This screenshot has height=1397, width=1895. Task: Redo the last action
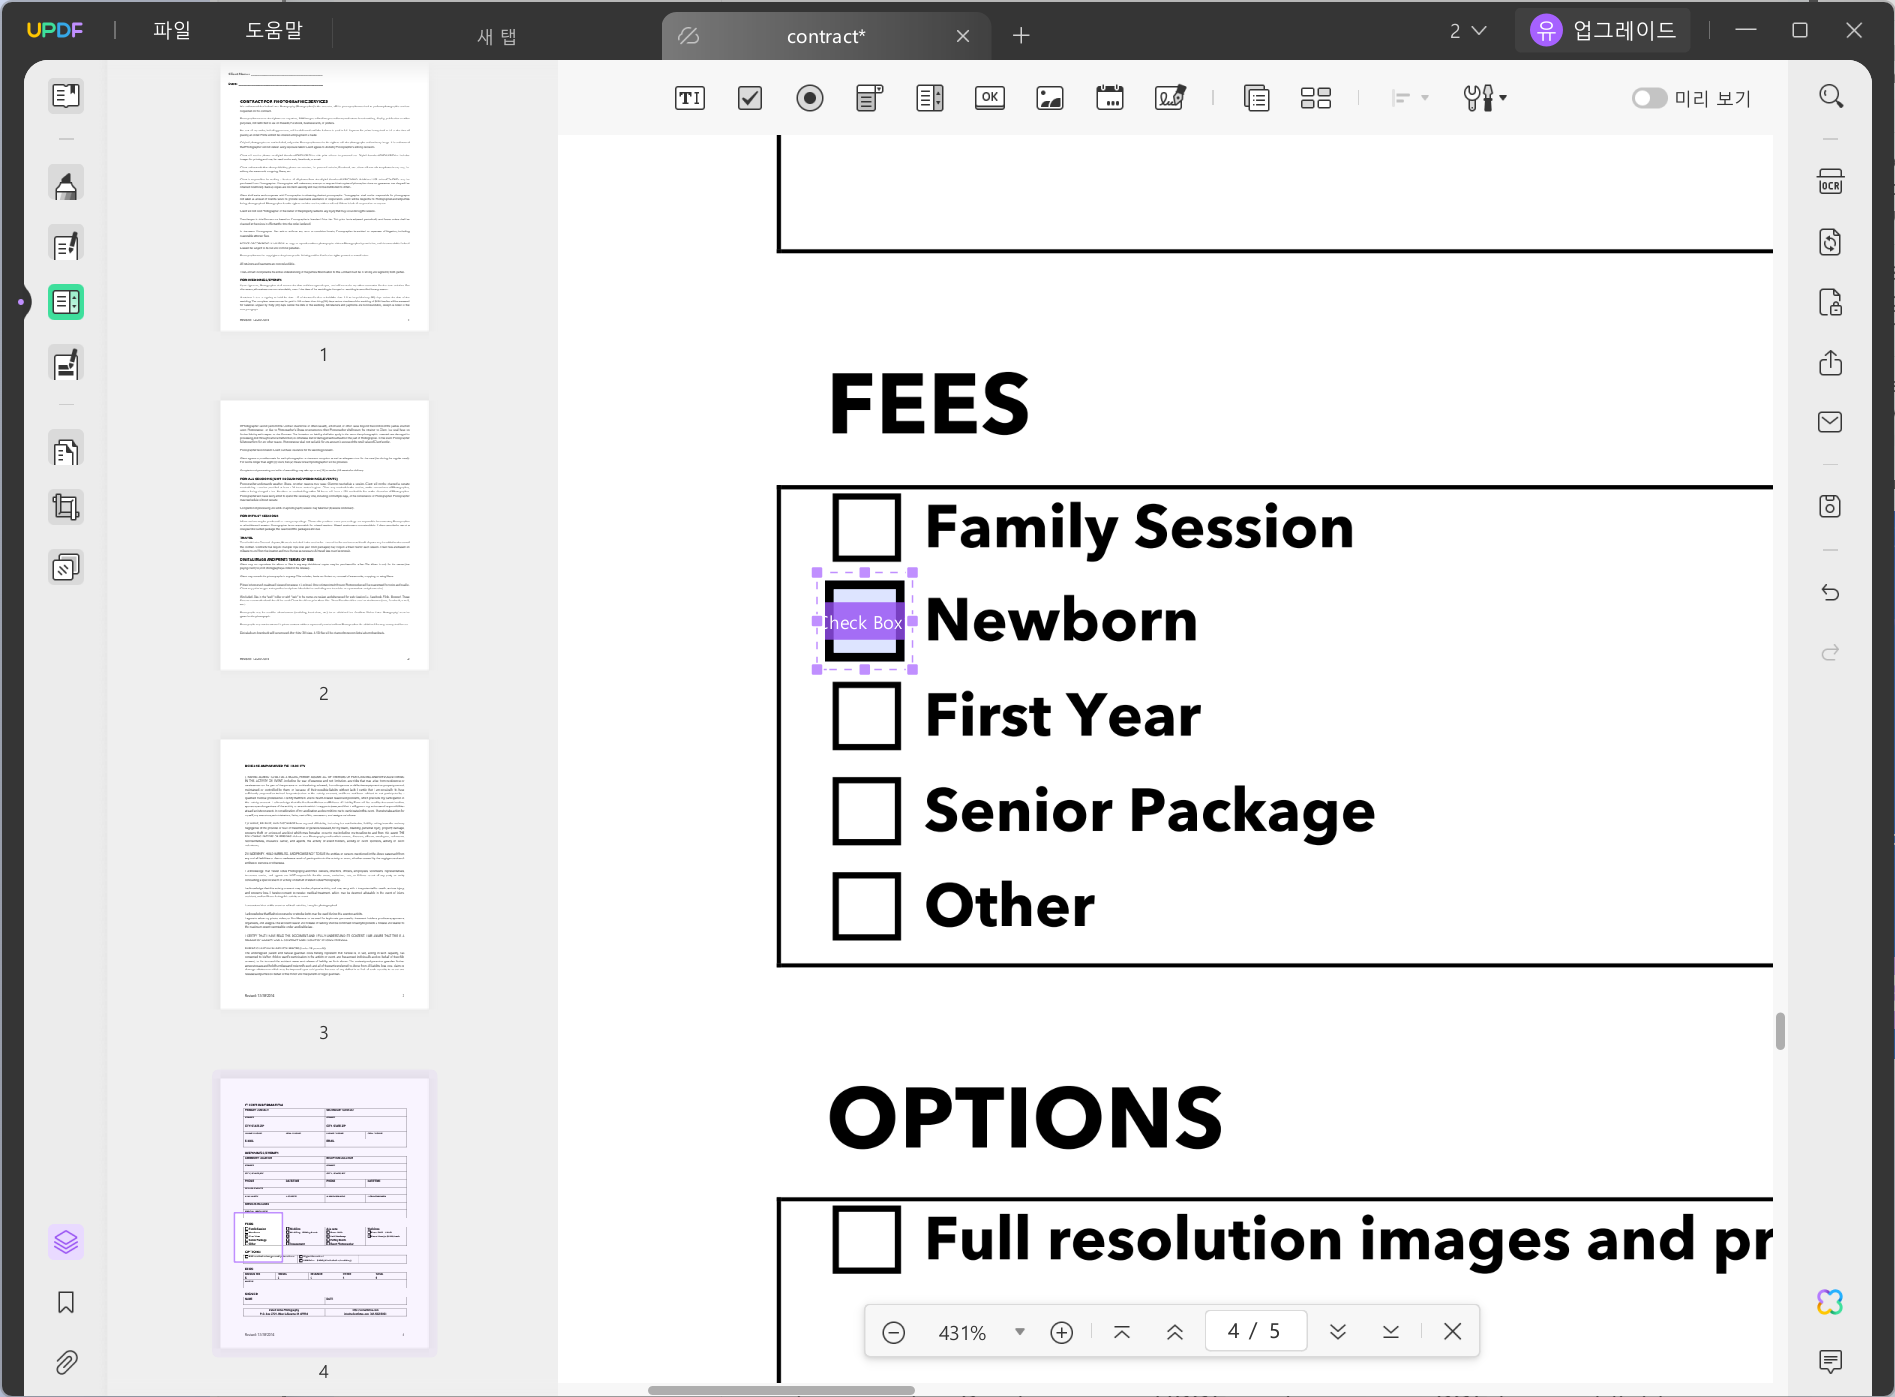[1831, 653]
